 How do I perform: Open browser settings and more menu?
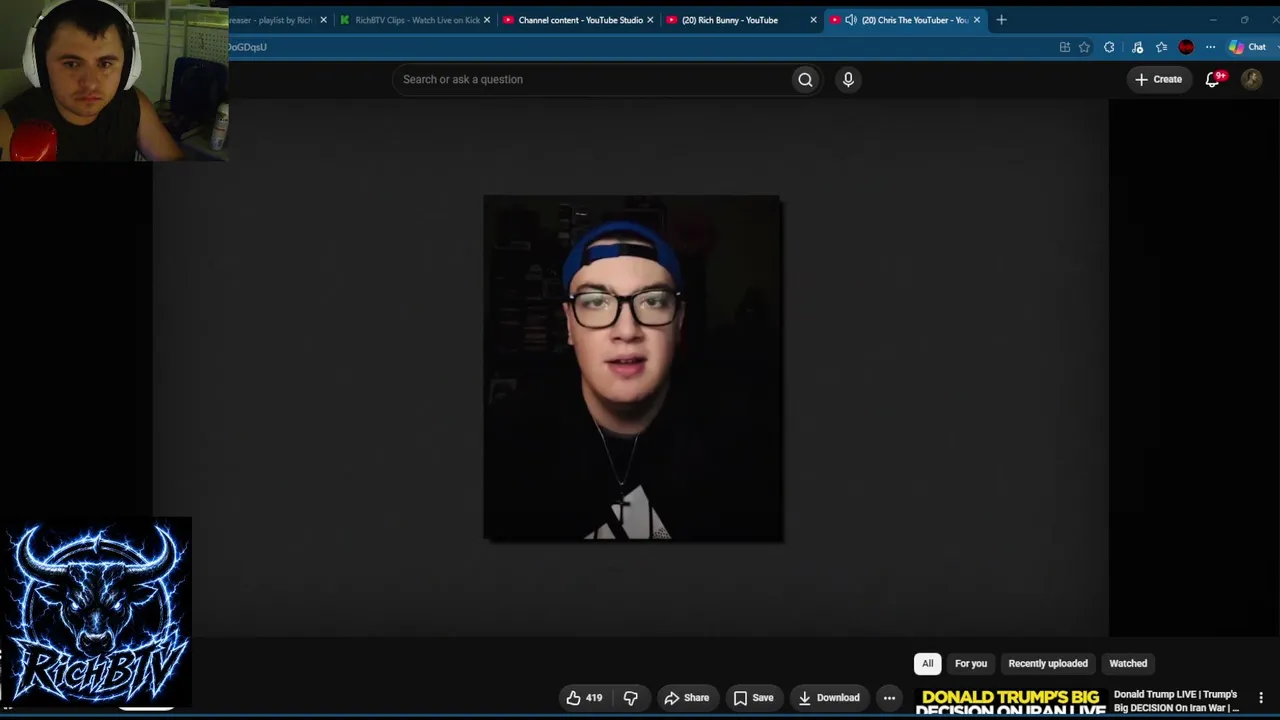(1210, 47)
